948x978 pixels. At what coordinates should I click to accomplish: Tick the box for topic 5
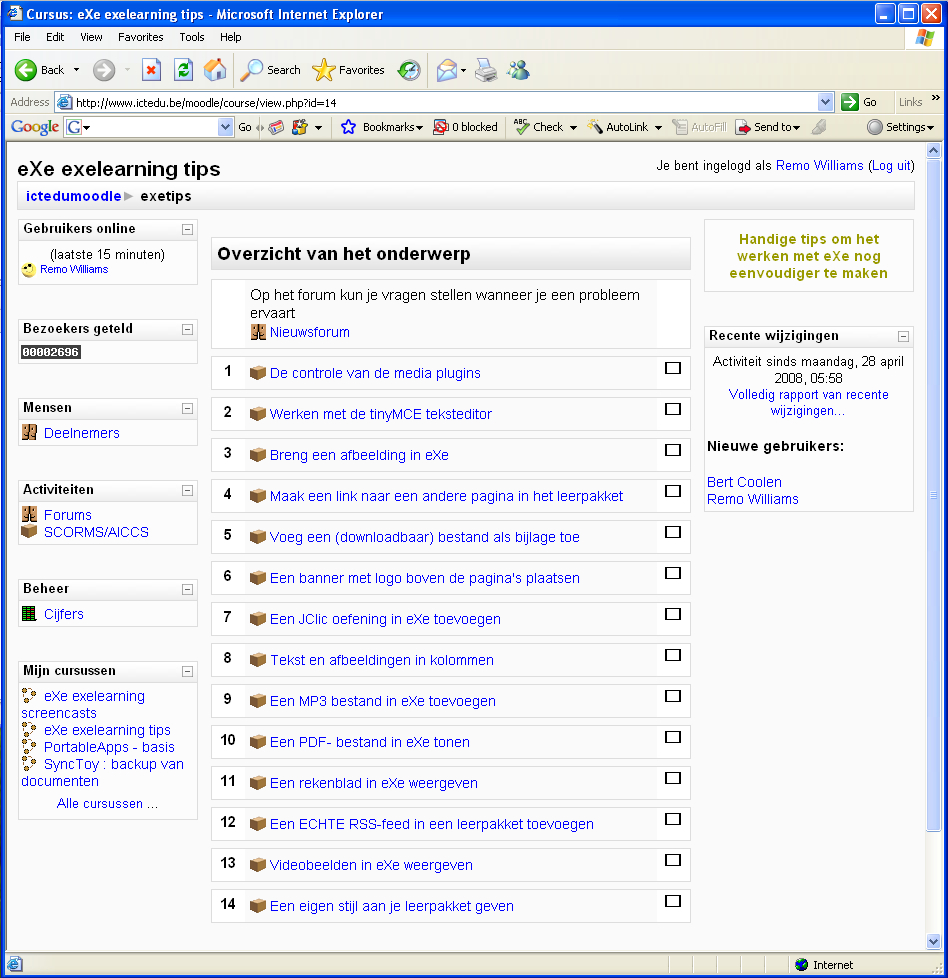pyautogui.click(x=673, y=532)
